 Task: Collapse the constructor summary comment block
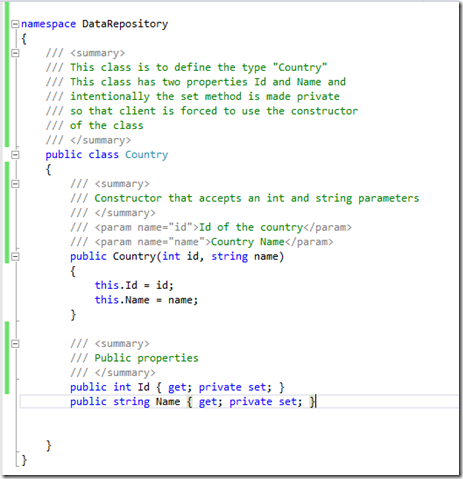coord(15,184)
